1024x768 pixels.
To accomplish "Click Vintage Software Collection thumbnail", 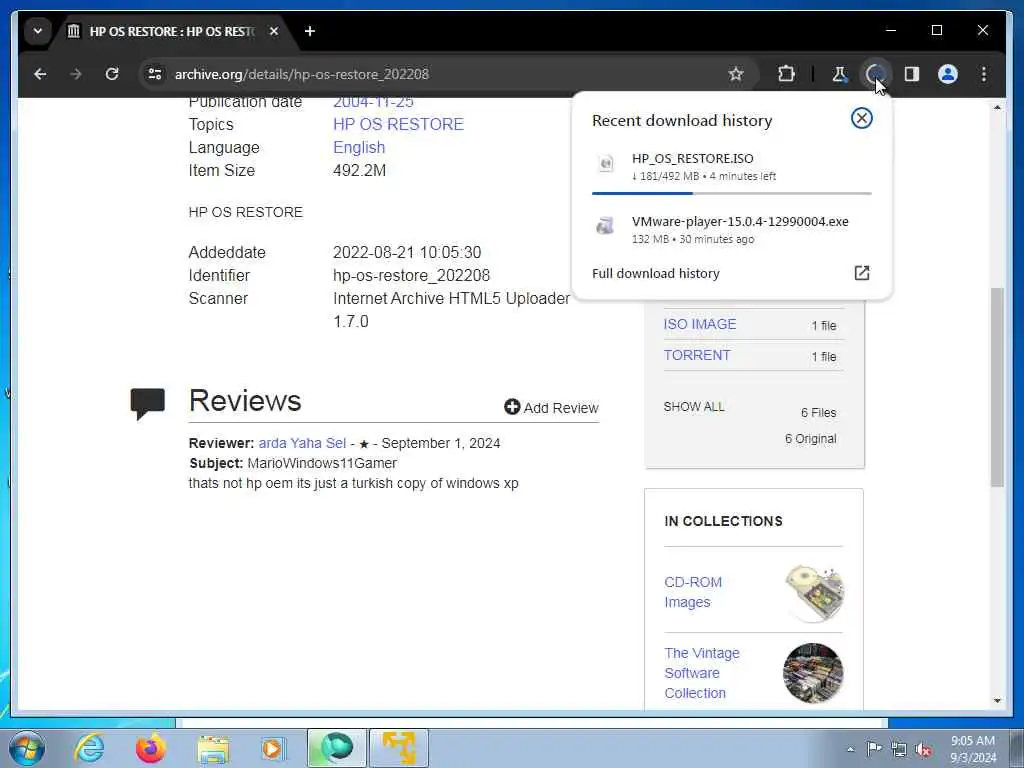I will click(813, 673).
